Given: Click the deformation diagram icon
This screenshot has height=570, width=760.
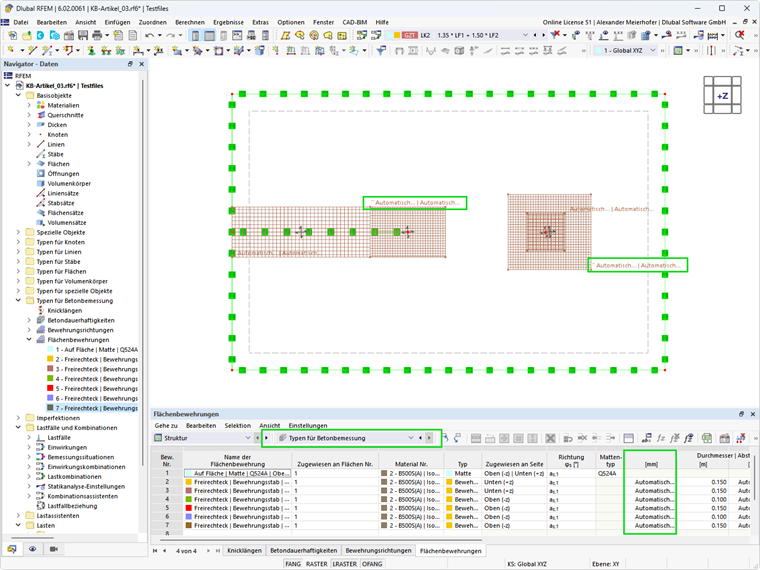Looking at the screenshot, I should pos(430,50).
